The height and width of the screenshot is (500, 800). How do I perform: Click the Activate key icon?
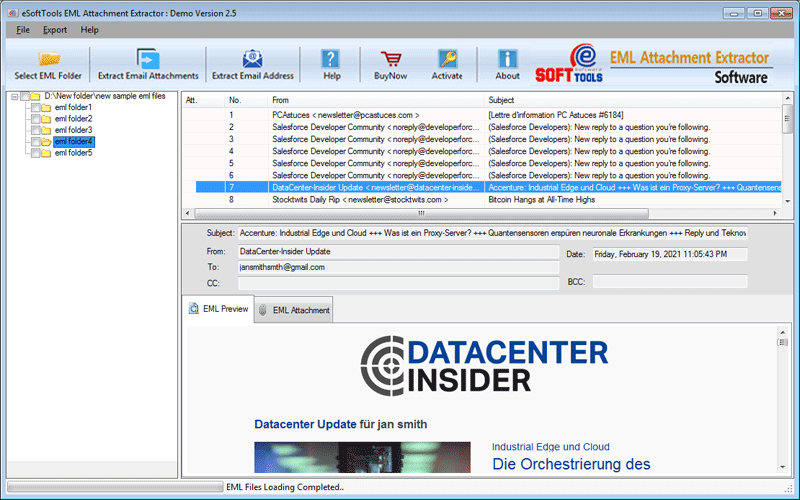point(447,59)
